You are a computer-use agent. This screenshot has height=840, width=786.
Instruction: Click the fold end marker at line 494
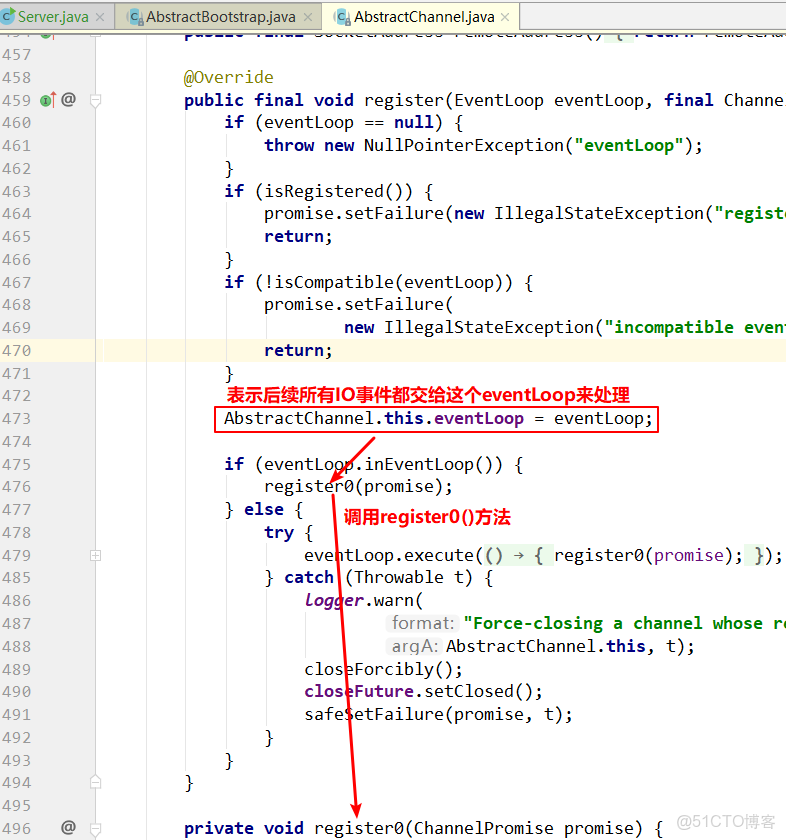pyautogui.click(x=95, y=783)
